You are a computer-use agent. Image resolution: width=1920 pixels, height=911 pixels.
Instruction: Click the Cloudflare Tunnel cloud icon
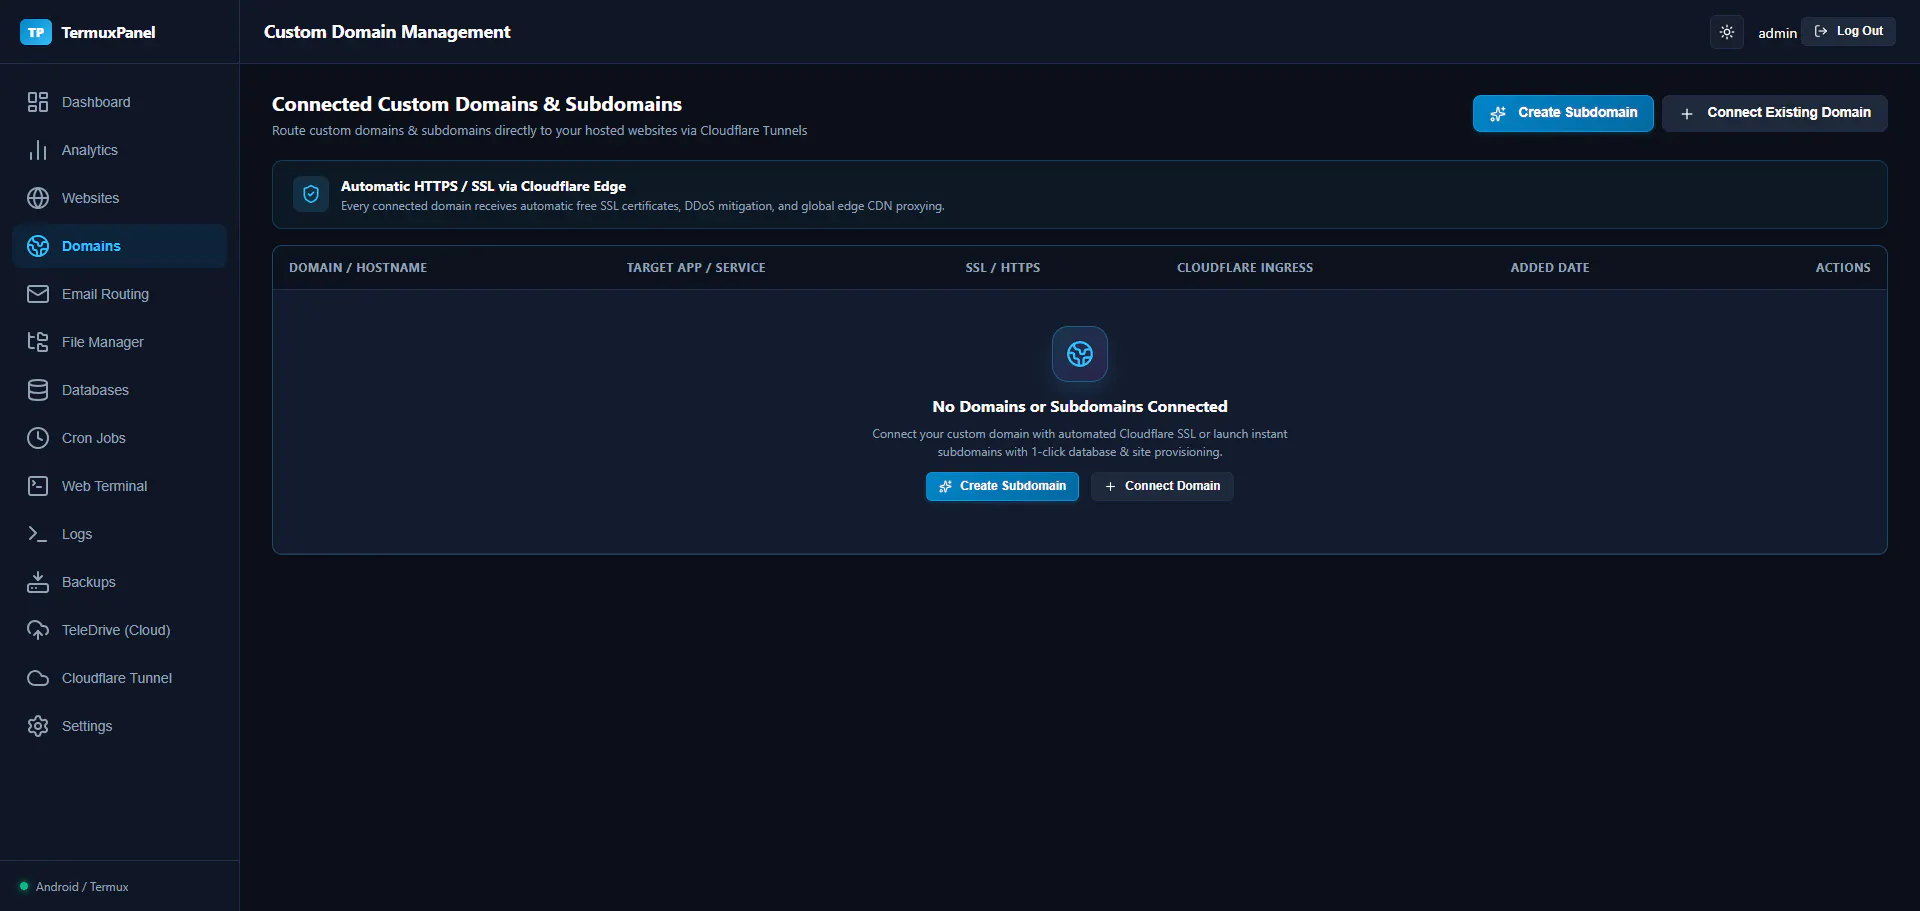point(38,678)
